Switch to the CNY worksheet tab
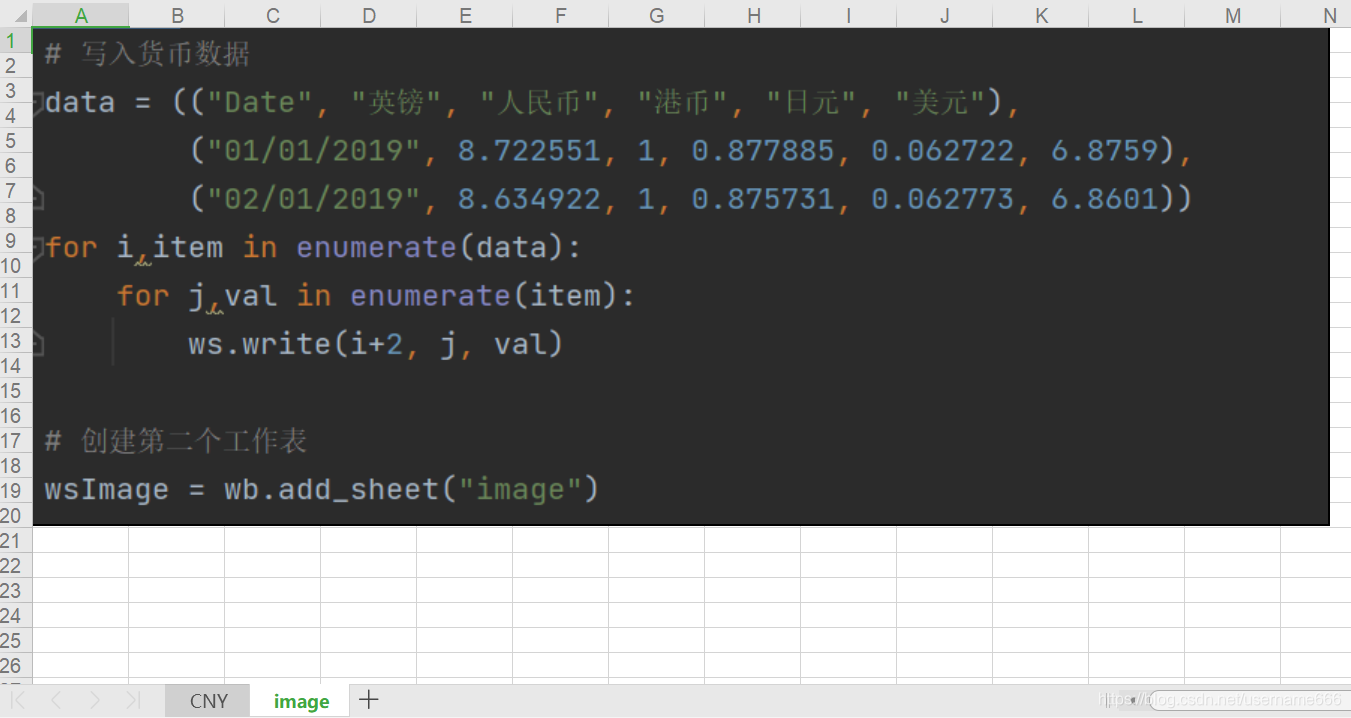 click(206, 700)
